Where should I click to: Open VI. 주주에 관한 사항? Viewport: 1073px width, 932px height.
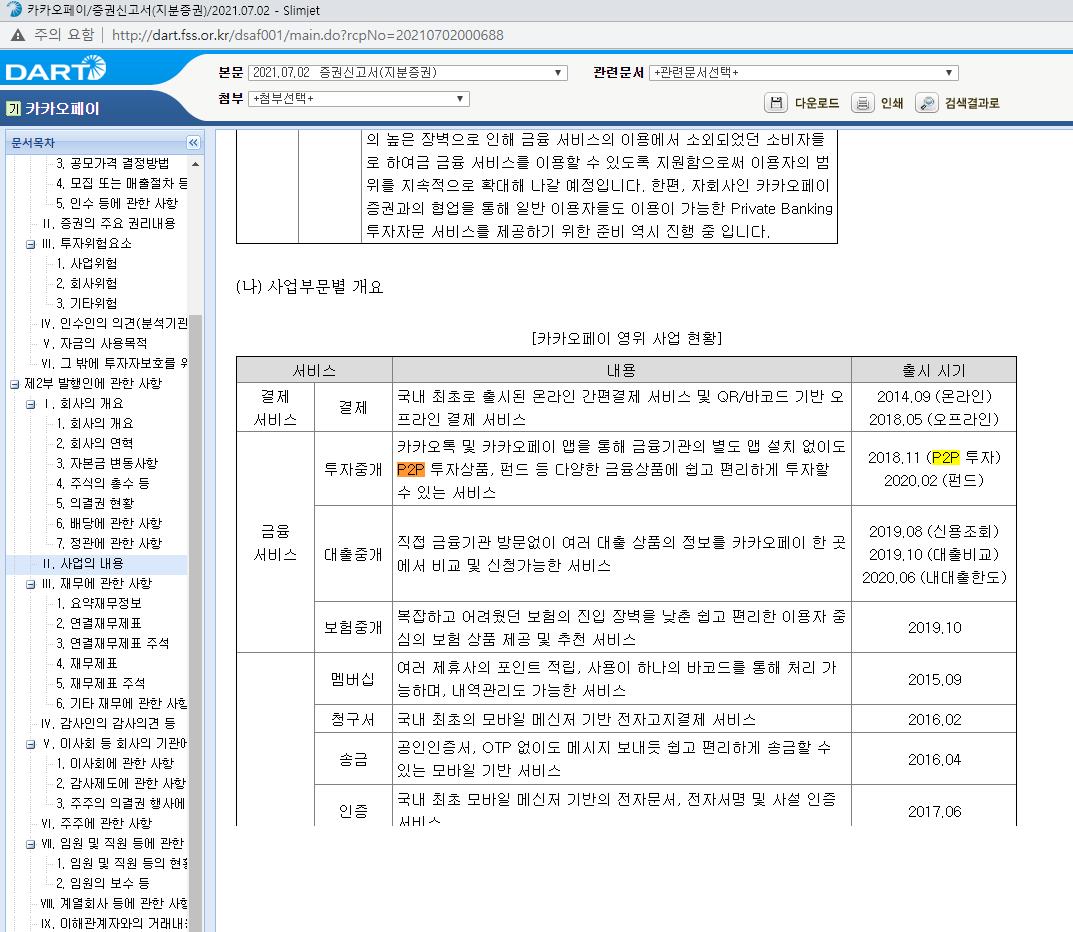point(96,823)
